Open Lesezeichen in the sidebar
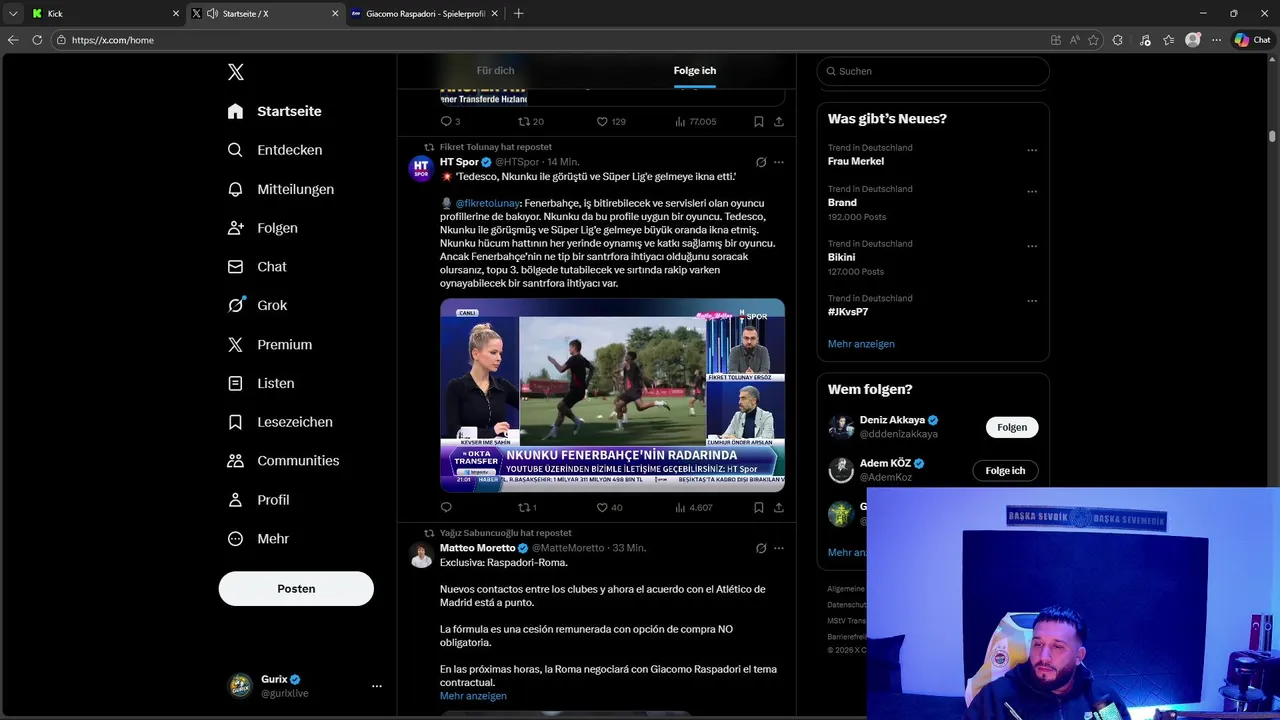Screen dimensions: 1280x720 [280, 422]
